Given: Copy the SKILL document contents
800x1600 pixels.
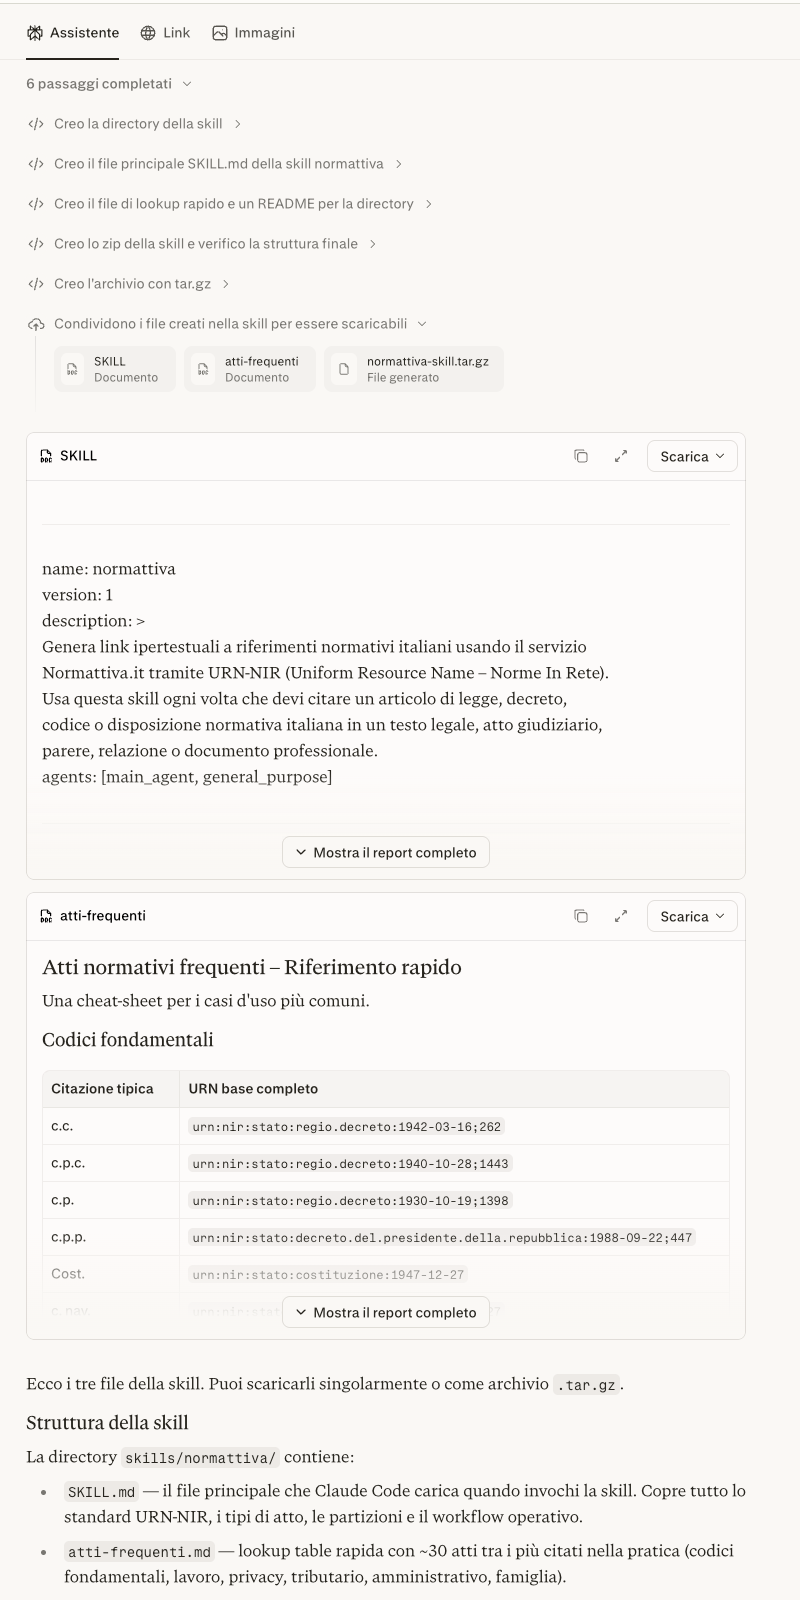Looking at the screenshot, I should pyautogui.click(x=581, y=456).
